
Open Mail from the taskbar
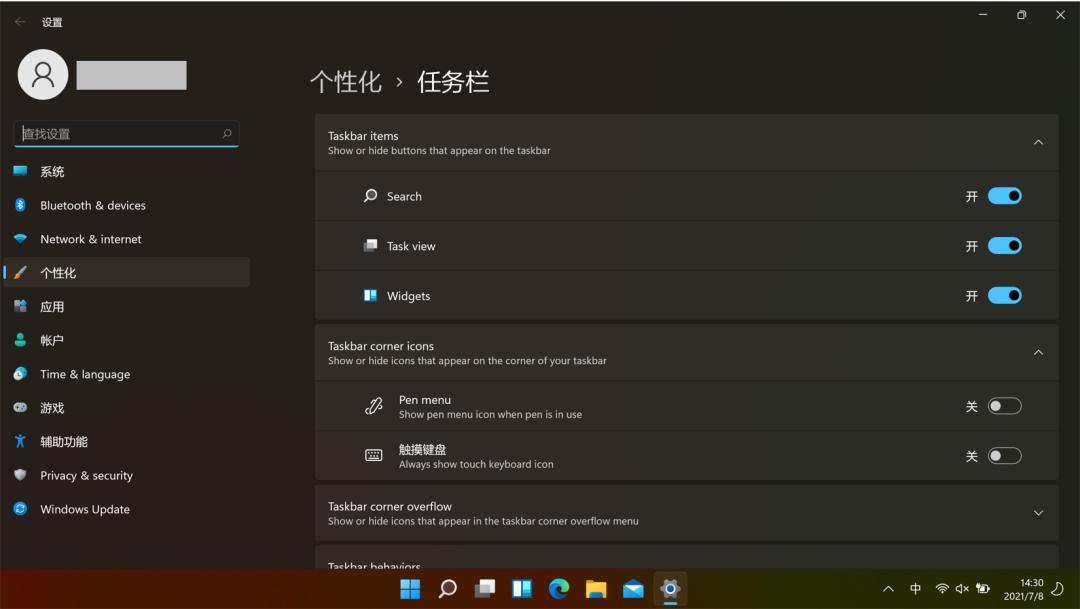(x=633, y=589)
